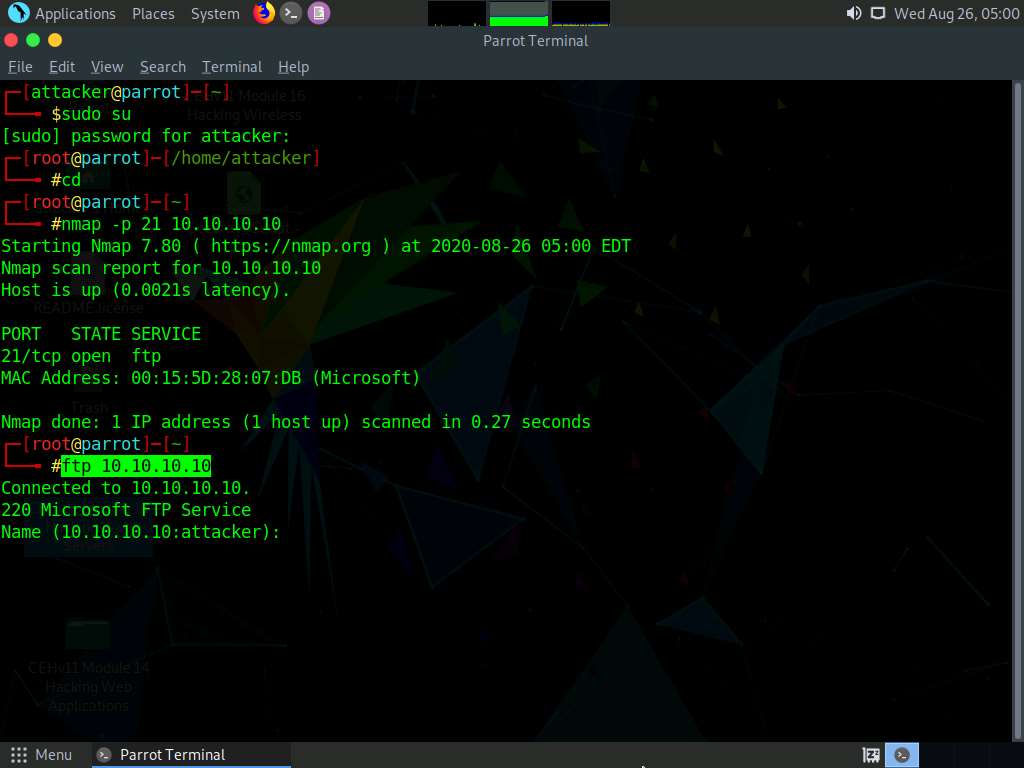Click the left system monitor graph
The width and height of the screenshot is (1024, 768).
(x=456, y=14)
